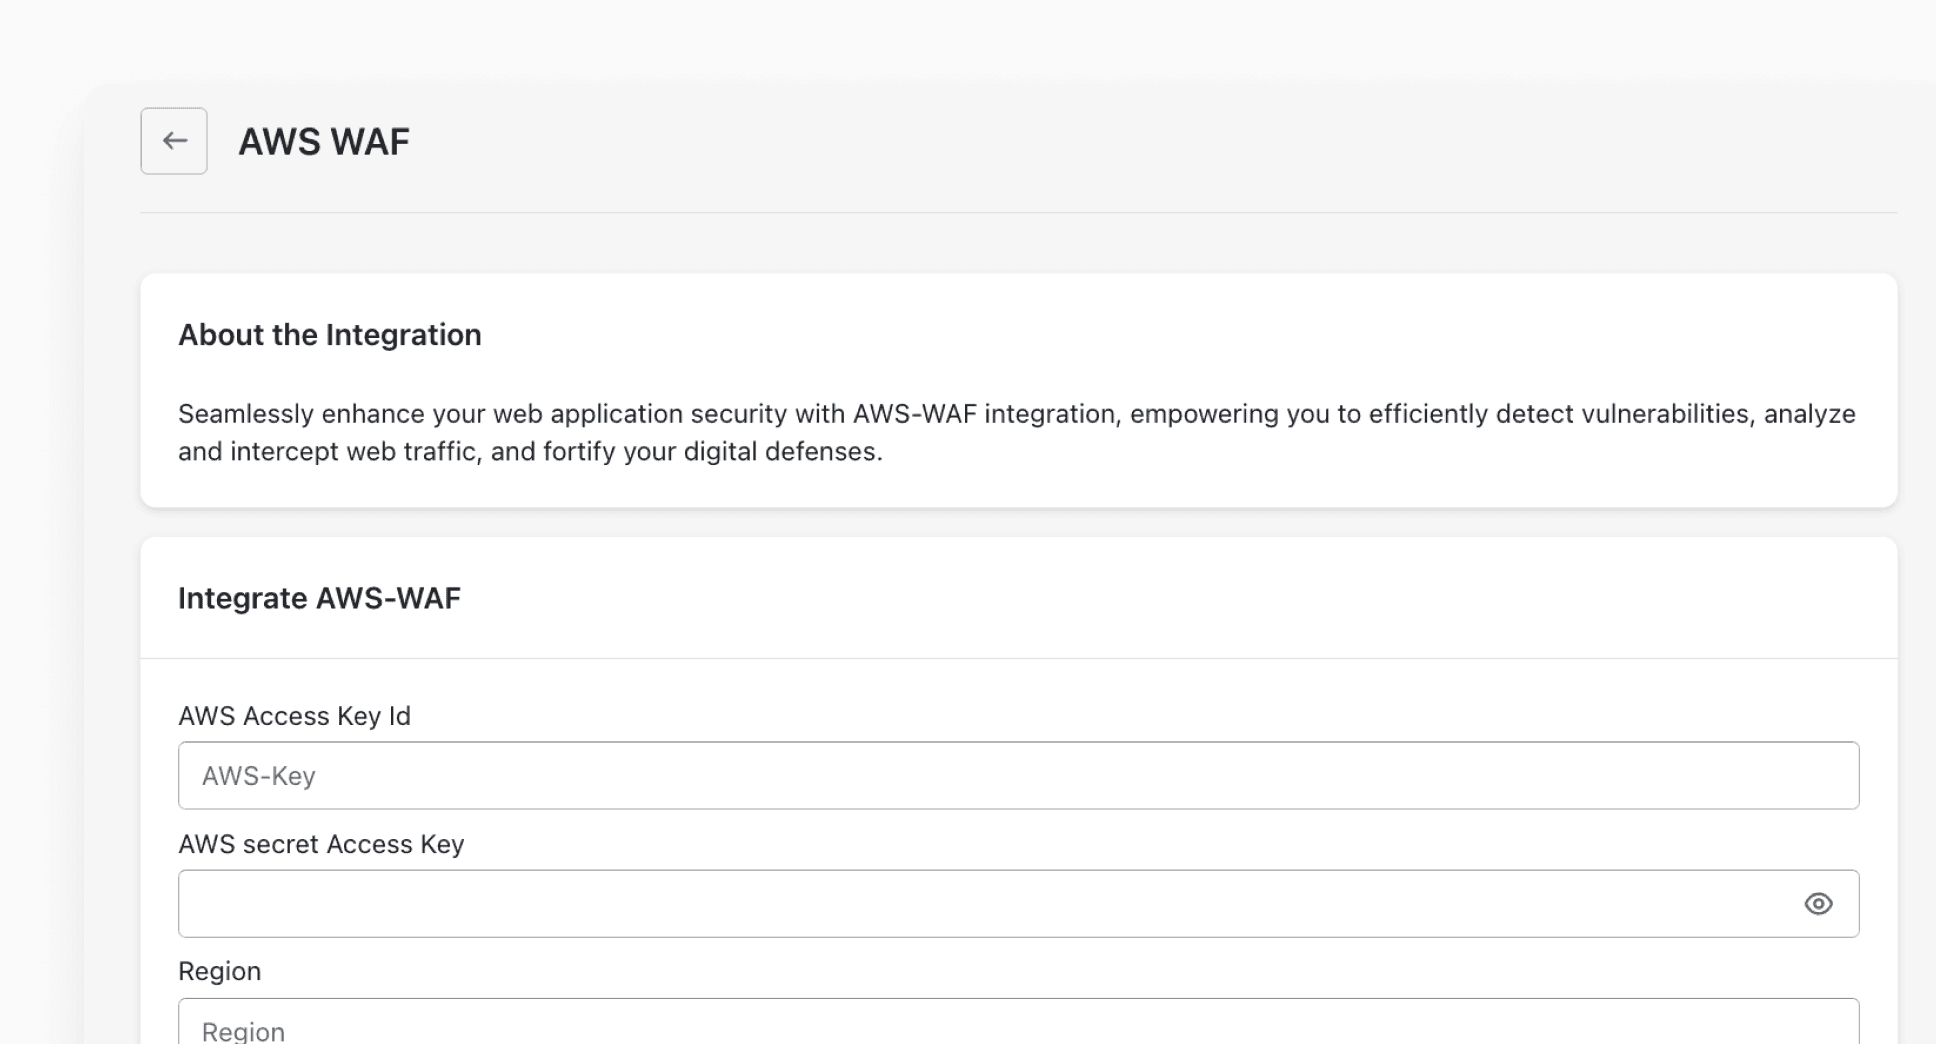Click the "Region" field label
Screen dimensions: 1936x1044
pos(219,971)
